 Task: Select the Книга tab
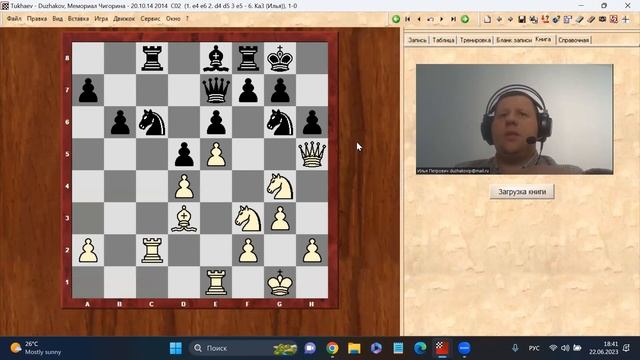[x=543, y=39]
